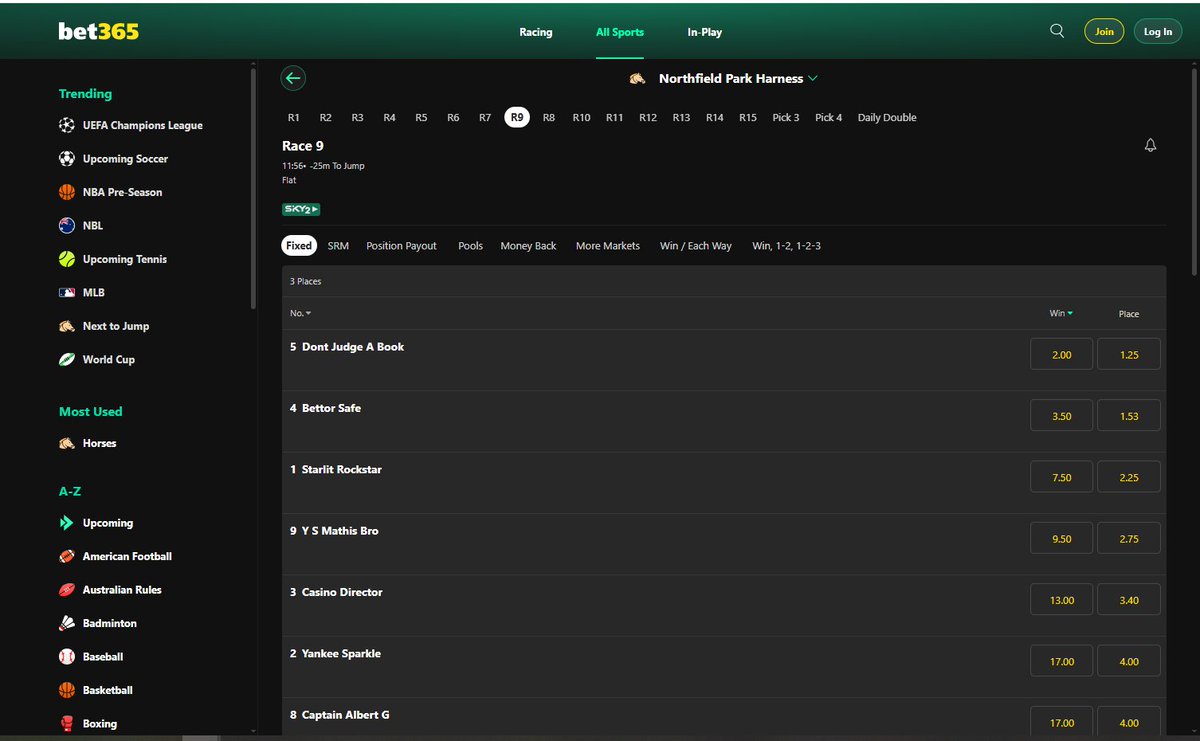The width and height of the screenshot is (1200, 741).
Task: Click the Upcoming arrow icon under A-Z
Action: pyautogui.click(x=67, y=523)
